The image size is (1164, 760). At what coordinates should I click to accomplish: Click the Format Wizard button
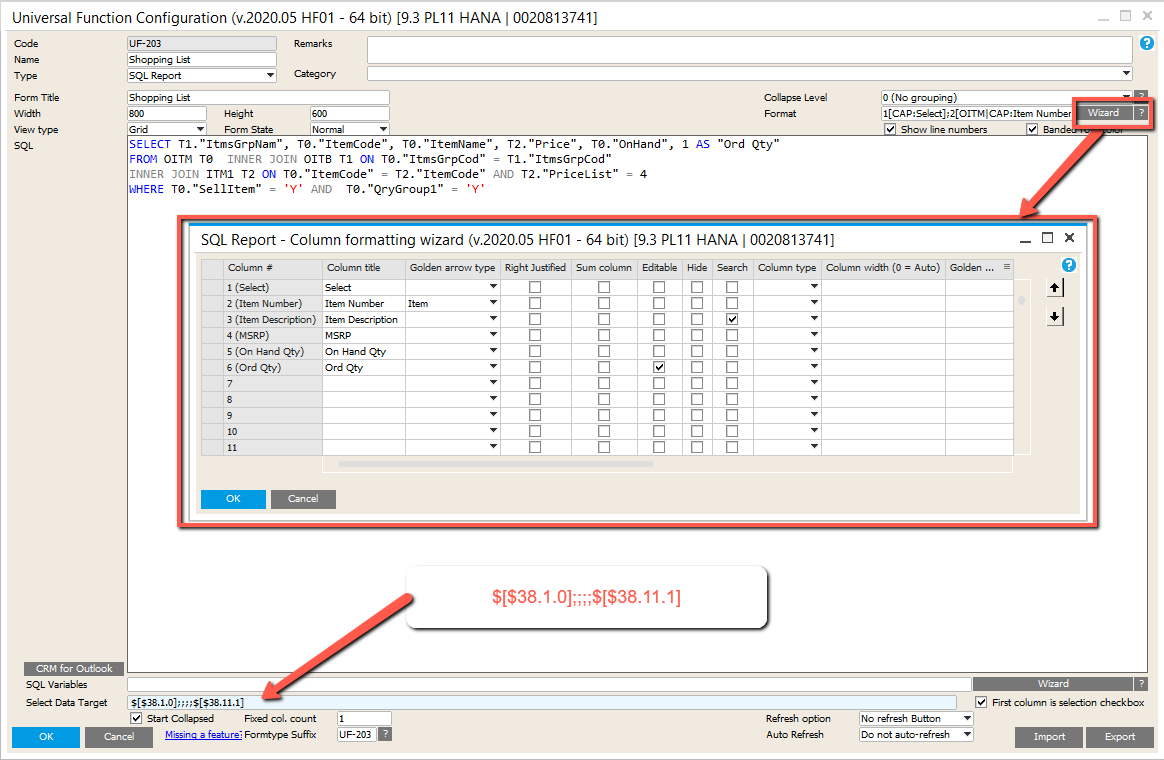click(1104, 113)
